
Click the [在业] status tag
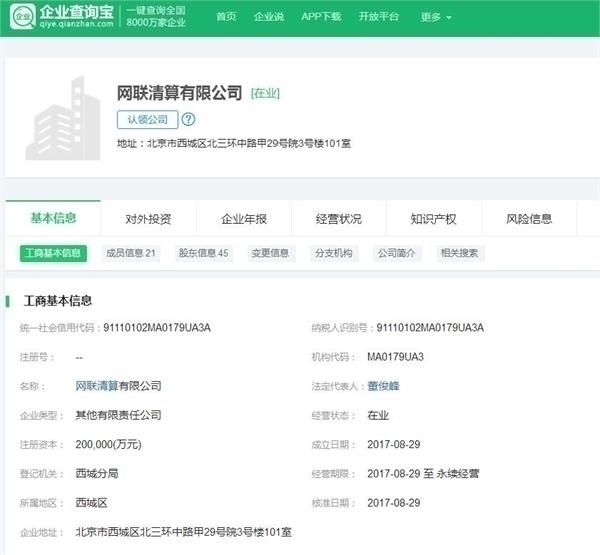[x=265, y=93]
